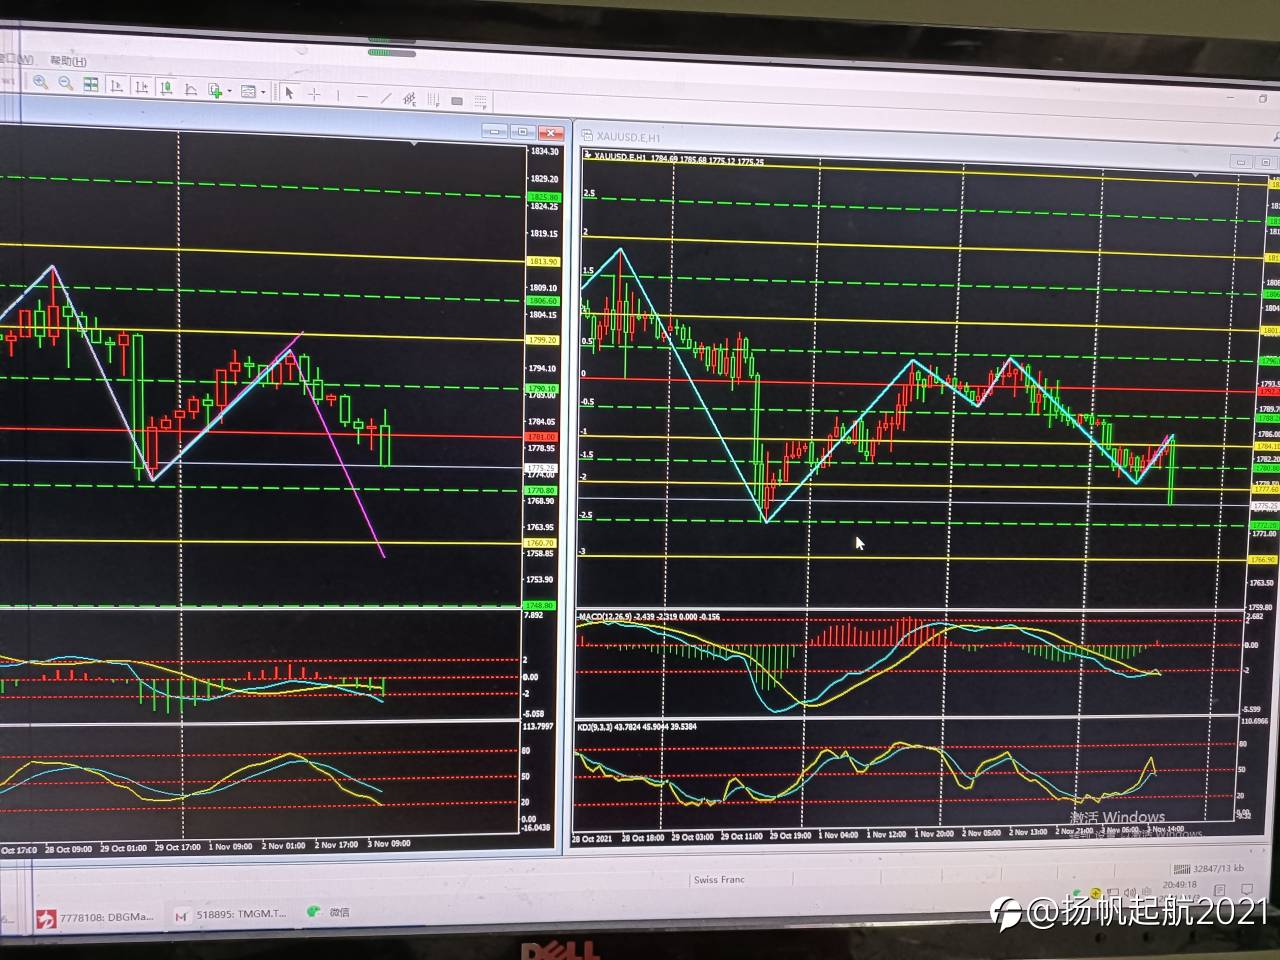Open the chart templates icon
The height and width of the screenshot is (960, 1280).
(248, 91)
